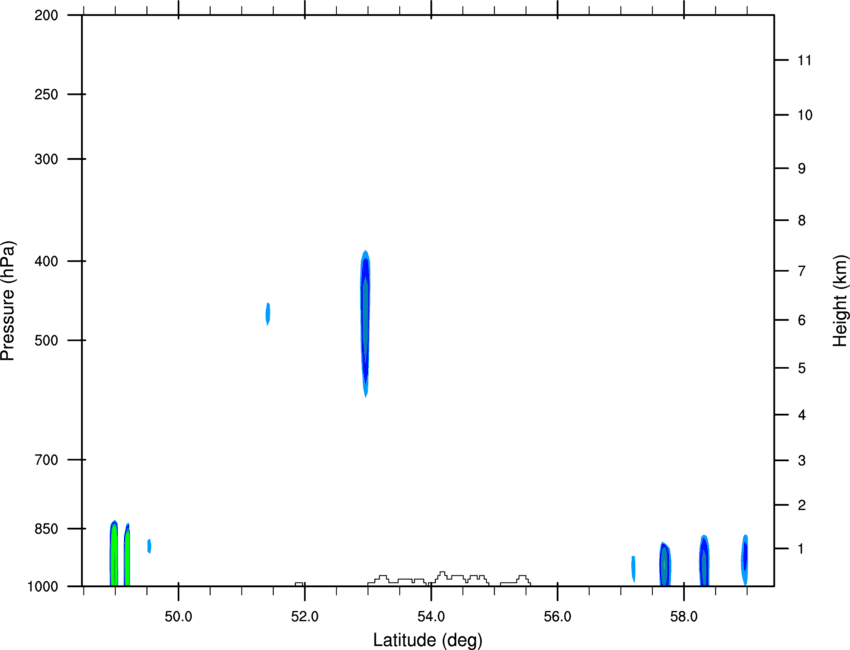Image resolution: width=850 pixels, height=650 pixels.
Task: Pick the height label 5
Action: point(802,368)
